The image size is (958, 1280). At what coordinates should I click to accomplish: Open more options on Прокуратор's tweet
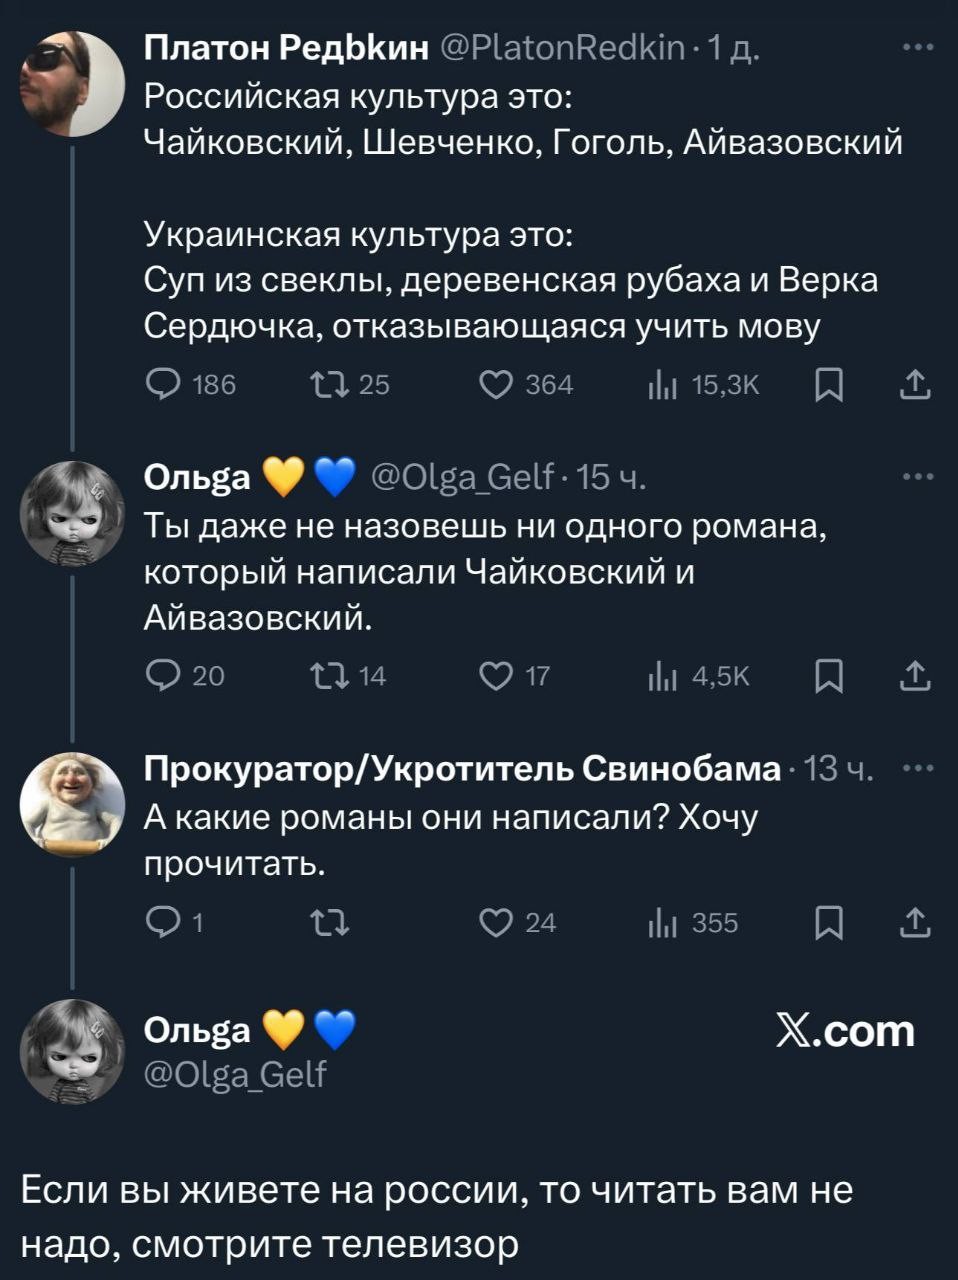(x=917, y=769)
